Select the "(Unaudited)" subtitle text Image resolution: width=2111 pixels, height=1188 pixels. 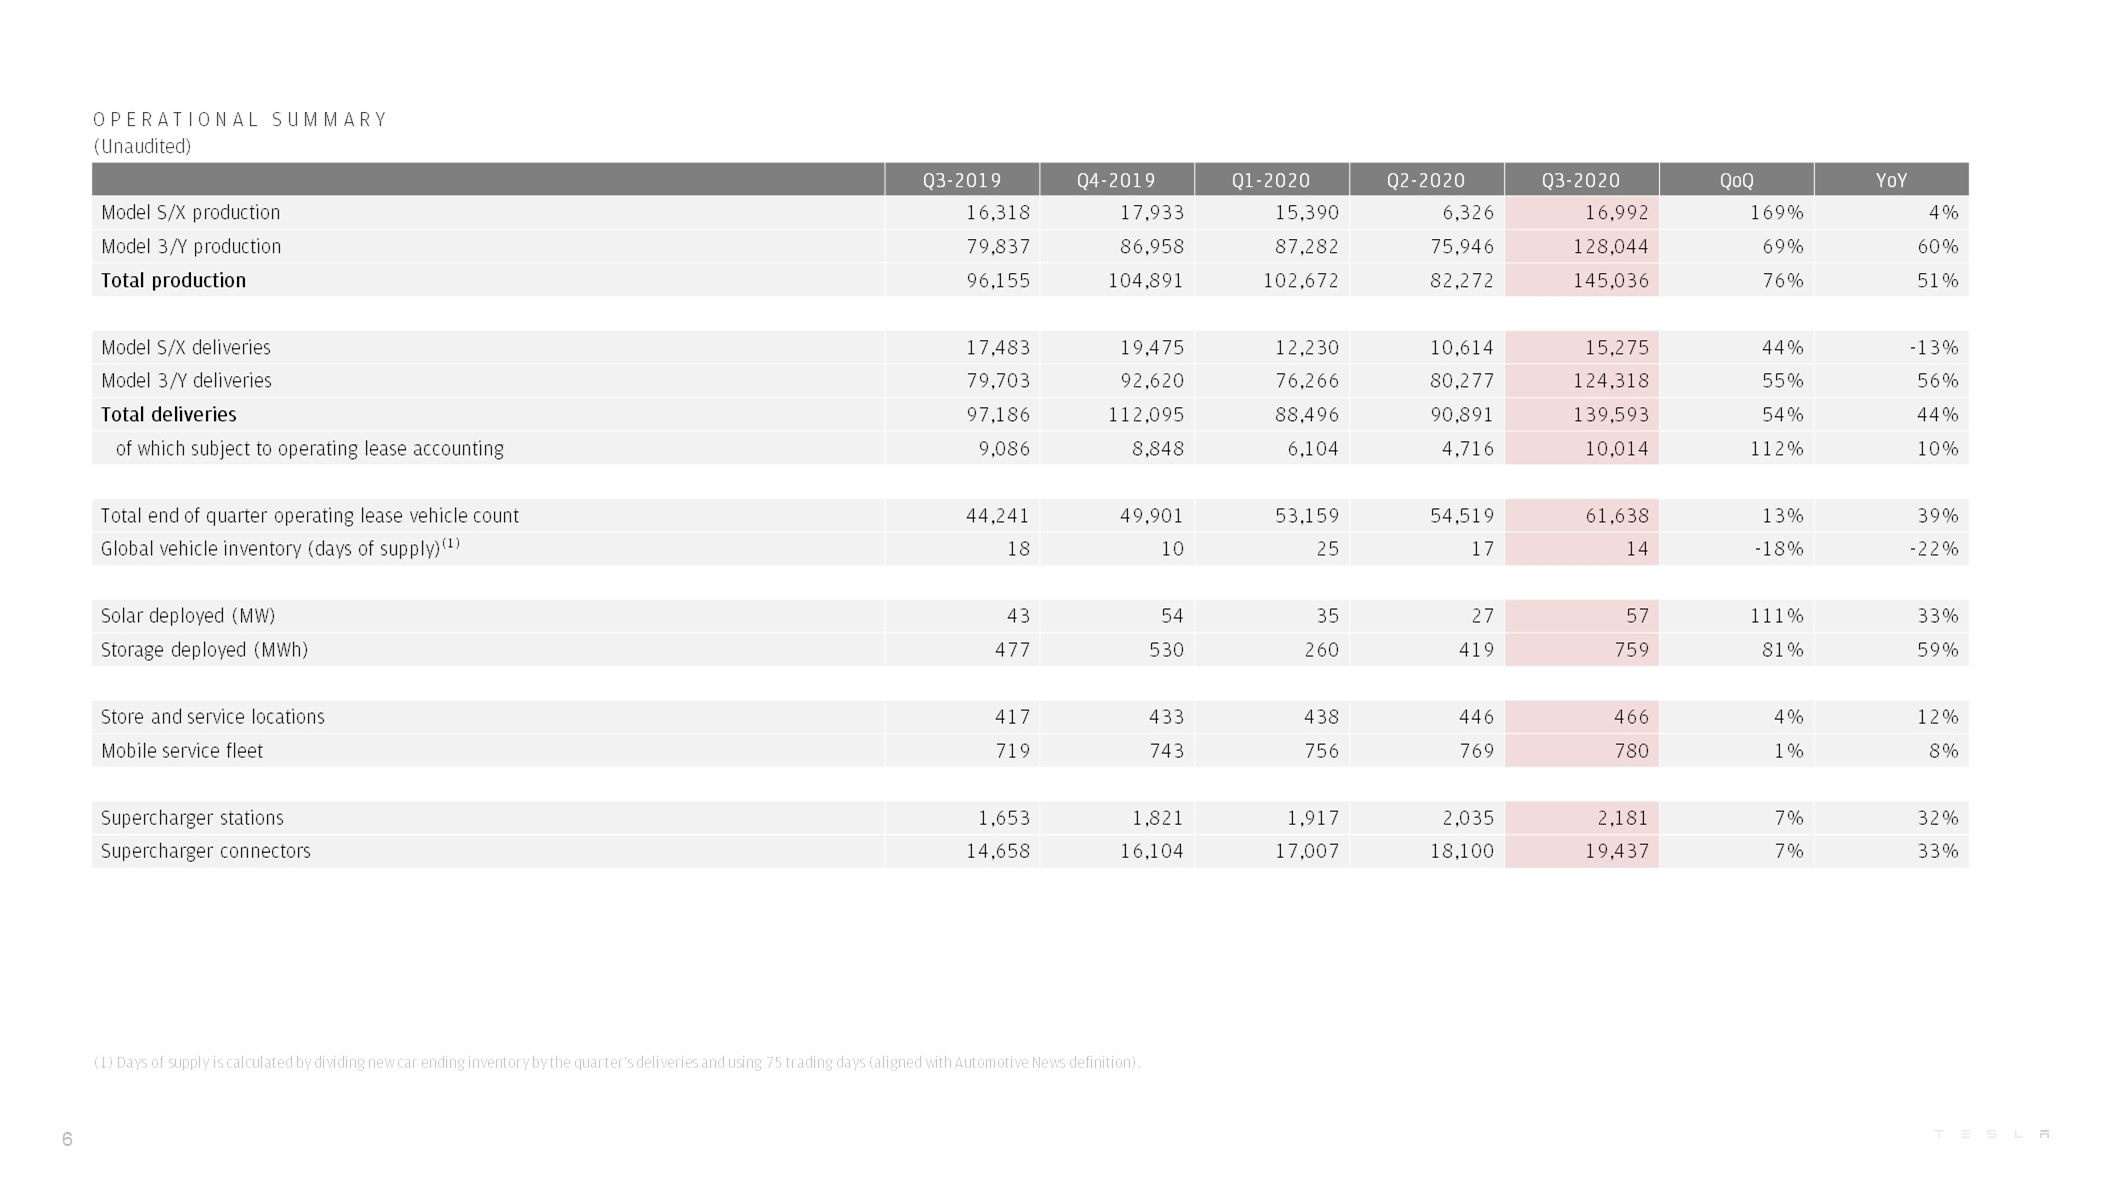click(142, 147)
